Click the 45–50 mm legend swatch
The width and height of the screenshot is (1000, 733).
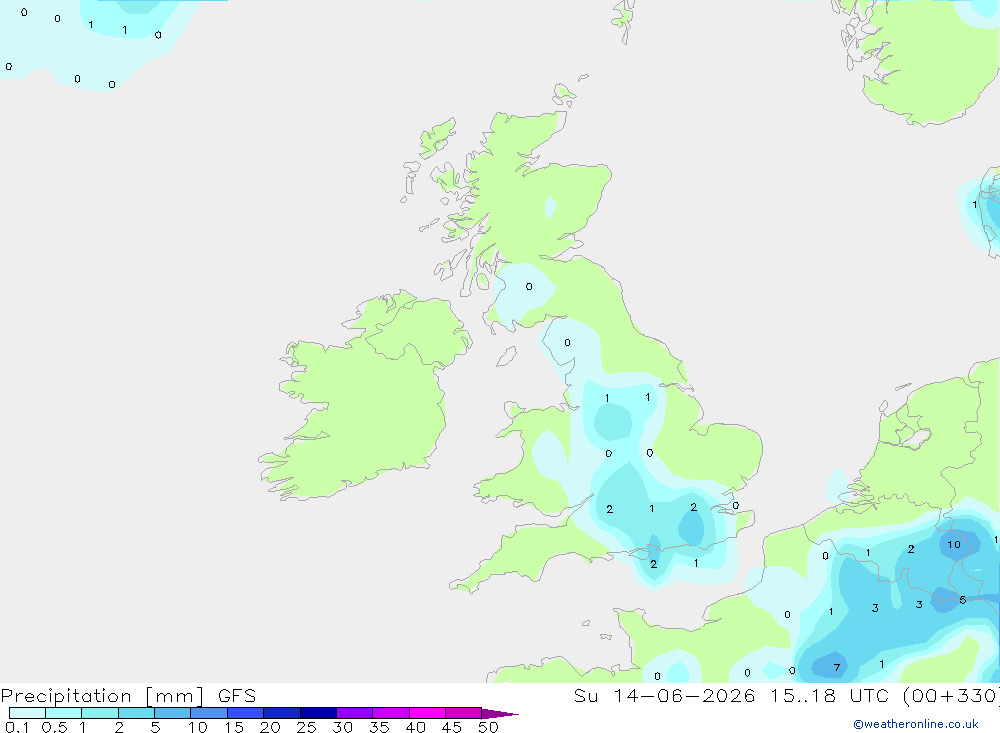(x=464, y=713)
